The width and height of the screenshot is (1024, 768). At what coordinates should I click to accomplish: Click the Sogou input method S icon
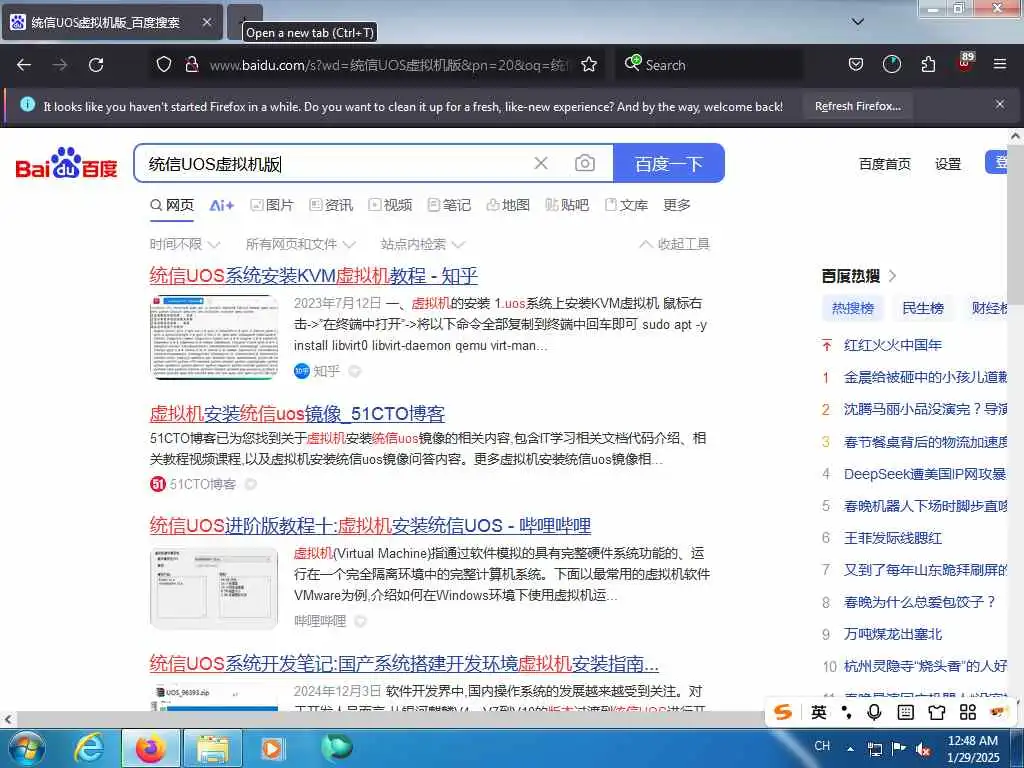pos(783,712)
